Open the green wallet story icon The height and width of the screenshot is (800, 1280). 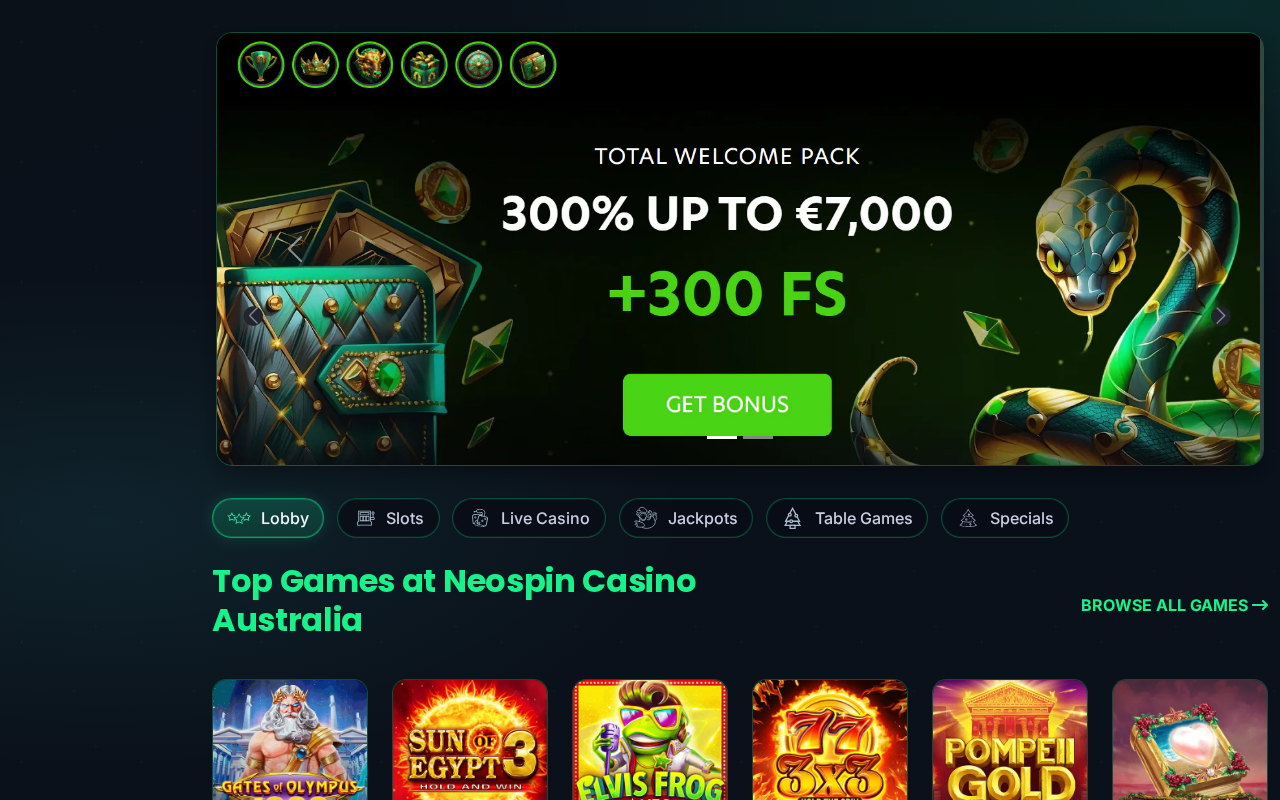[533, 65]
